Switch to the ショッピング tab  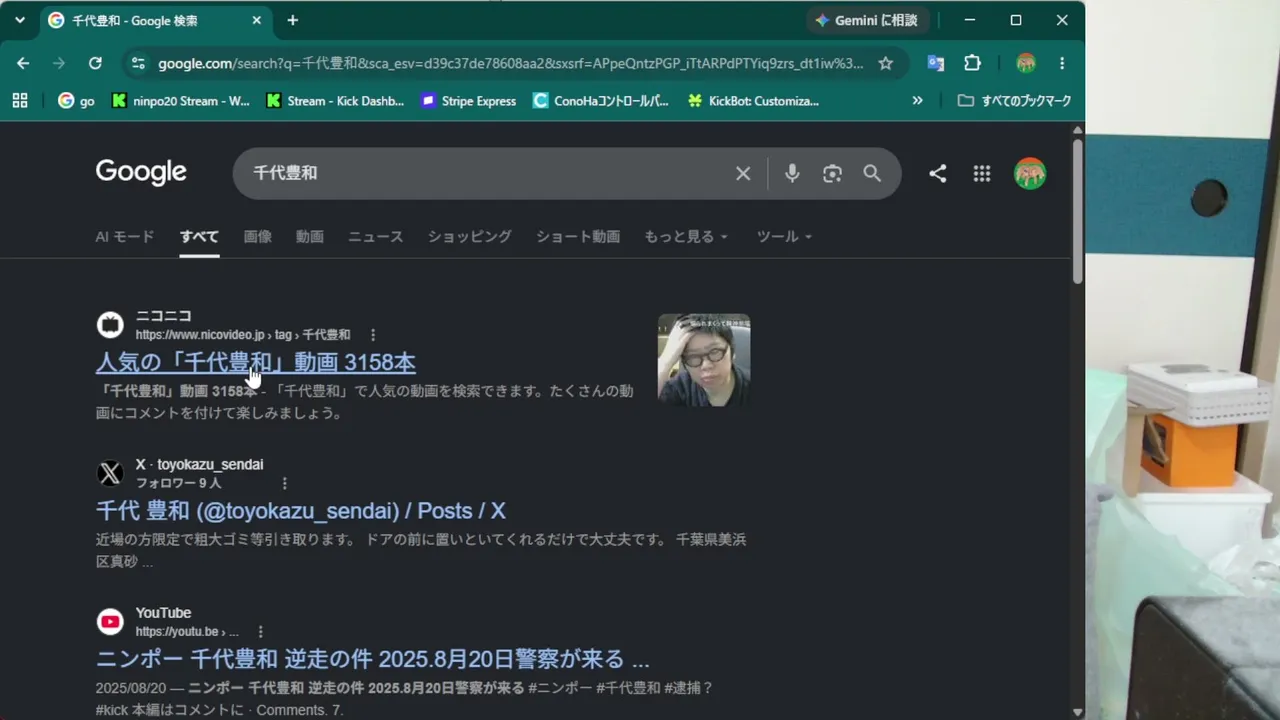(470, 237)
